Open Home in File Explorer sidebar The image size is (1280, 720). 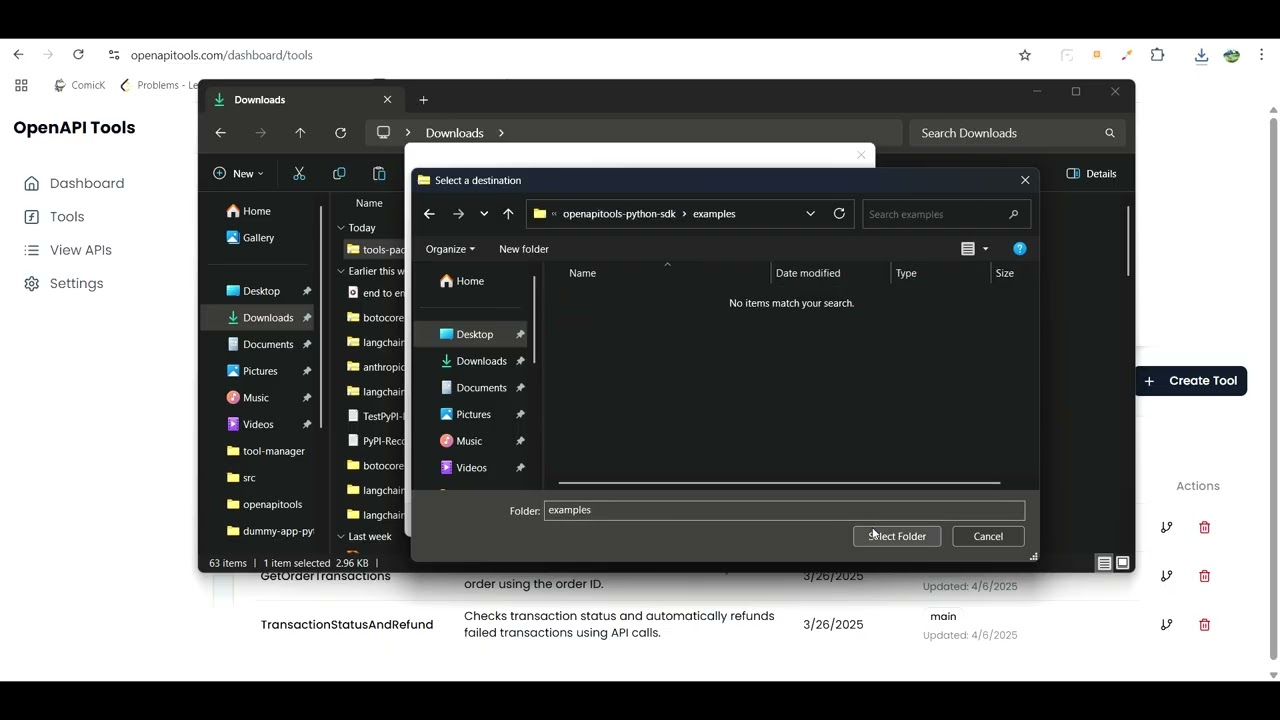coord(248,211)
